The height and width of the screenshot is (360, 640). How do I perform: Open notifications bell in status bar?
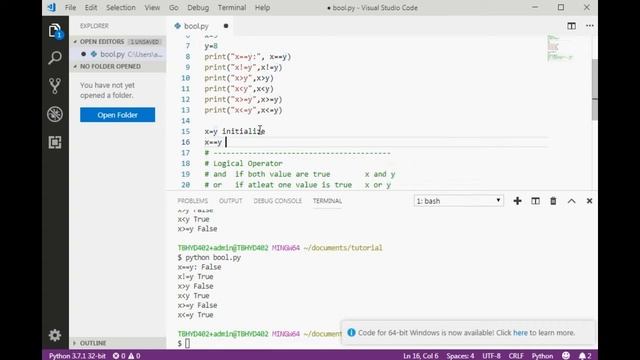585,356
